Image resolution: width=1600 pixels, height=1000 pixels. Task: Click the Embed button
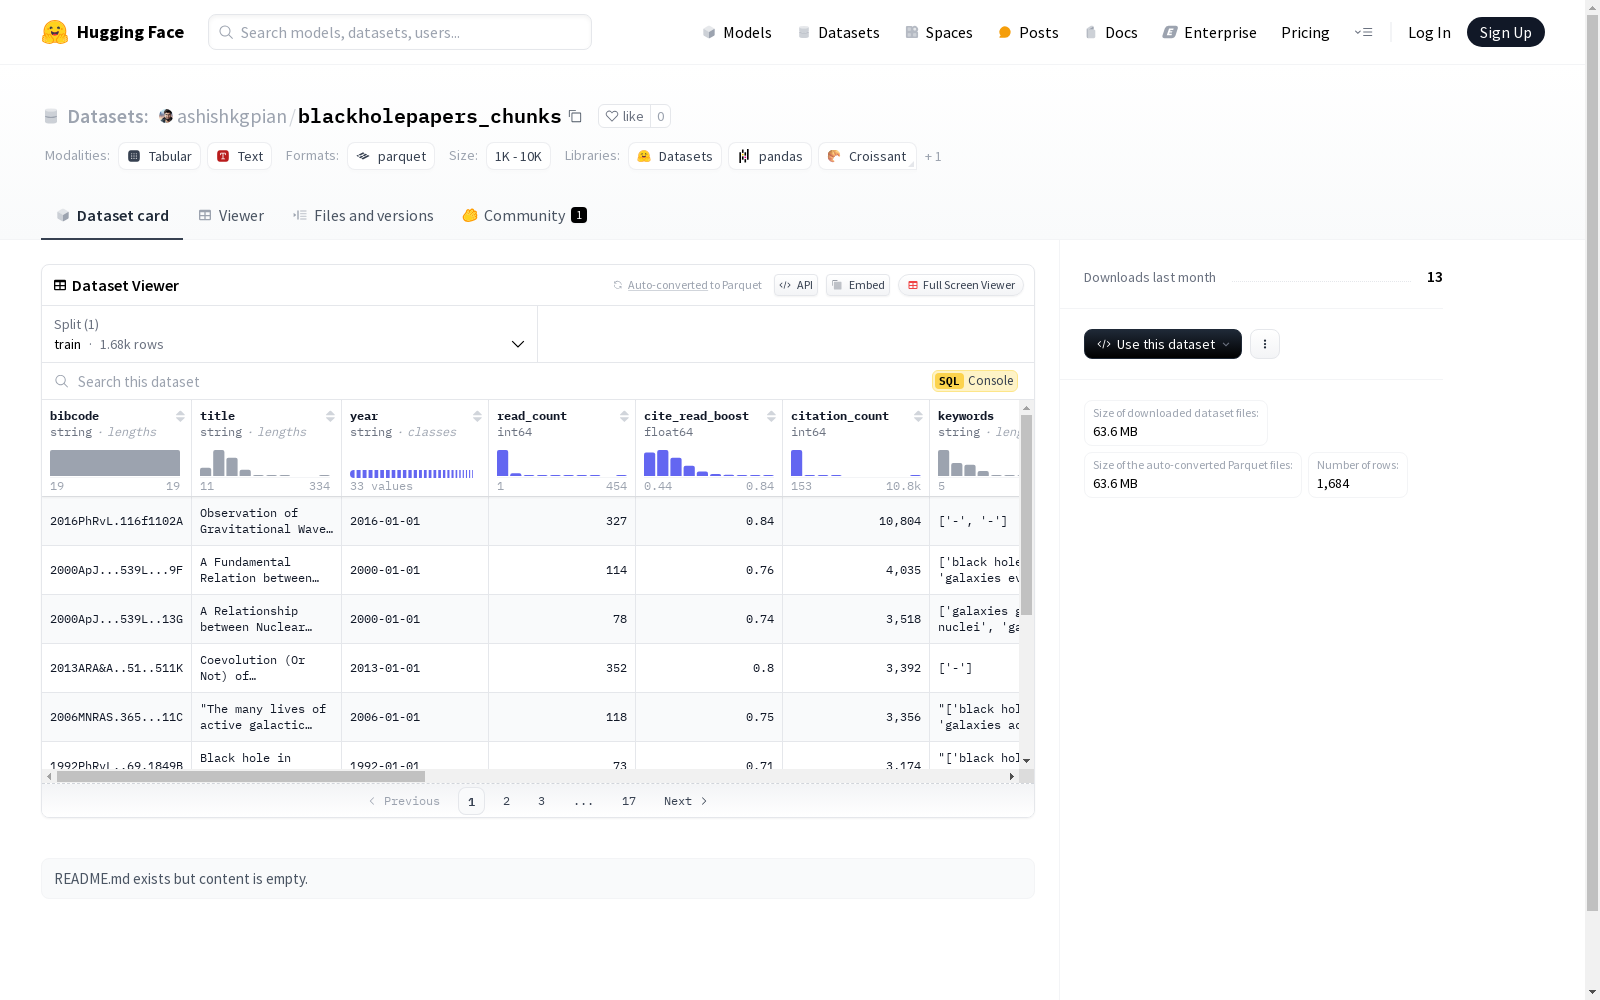[858, 285]
